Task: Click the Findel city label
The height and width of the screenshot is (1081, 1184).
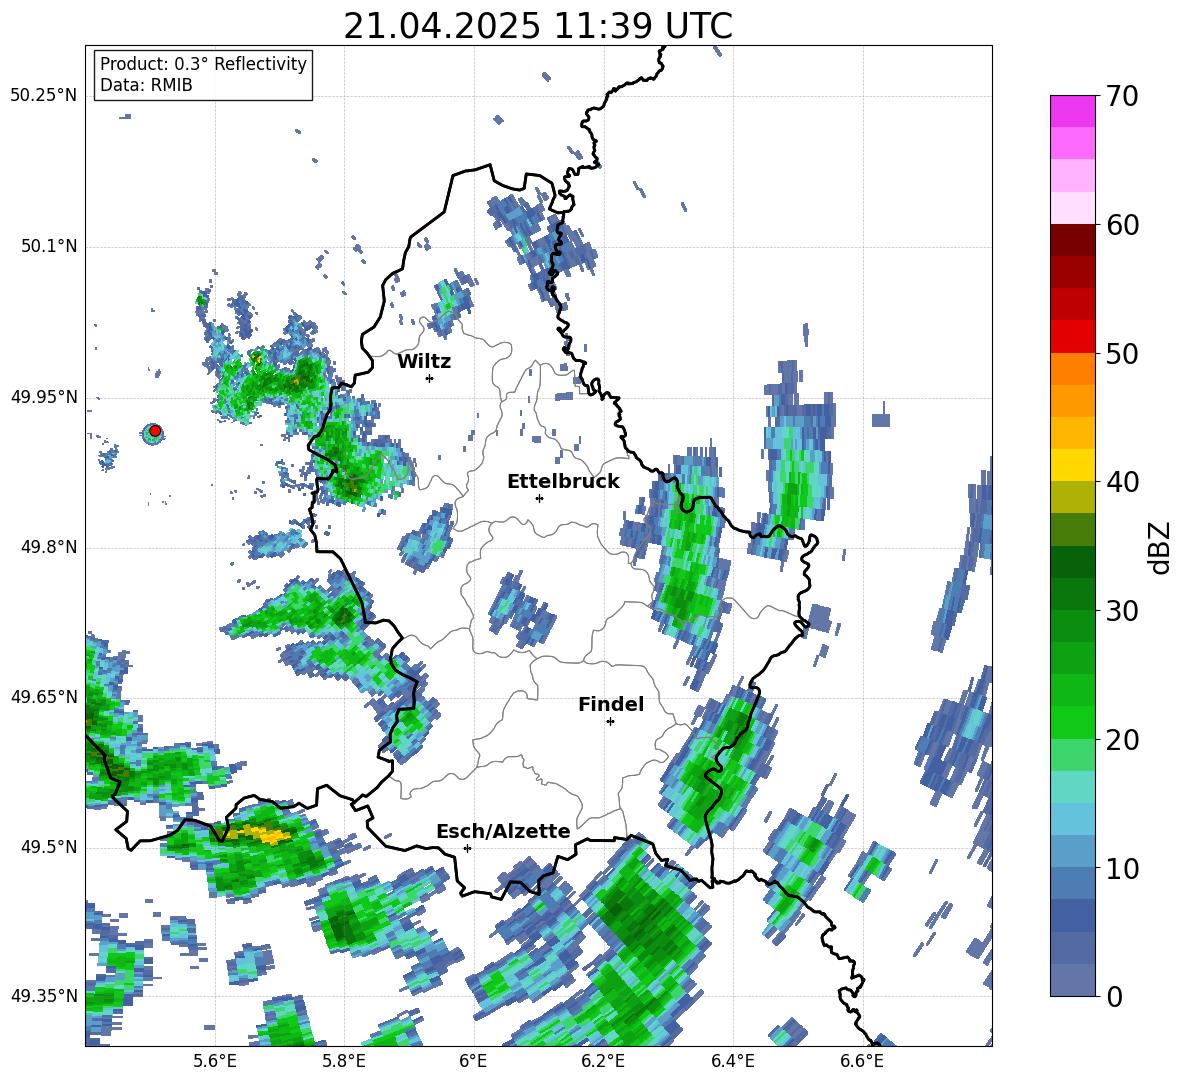Action: pyautogui.click(x=611, y=704)
